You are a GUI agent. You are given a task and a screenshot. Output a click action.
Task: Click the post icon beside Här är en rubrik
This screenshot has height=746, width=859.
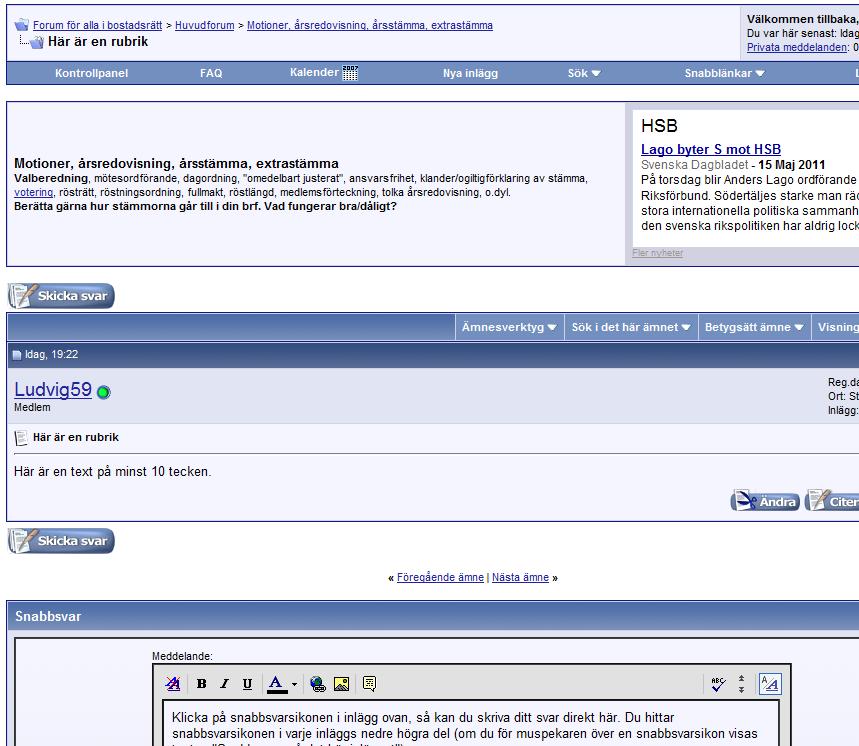click(x=21, y=438)
